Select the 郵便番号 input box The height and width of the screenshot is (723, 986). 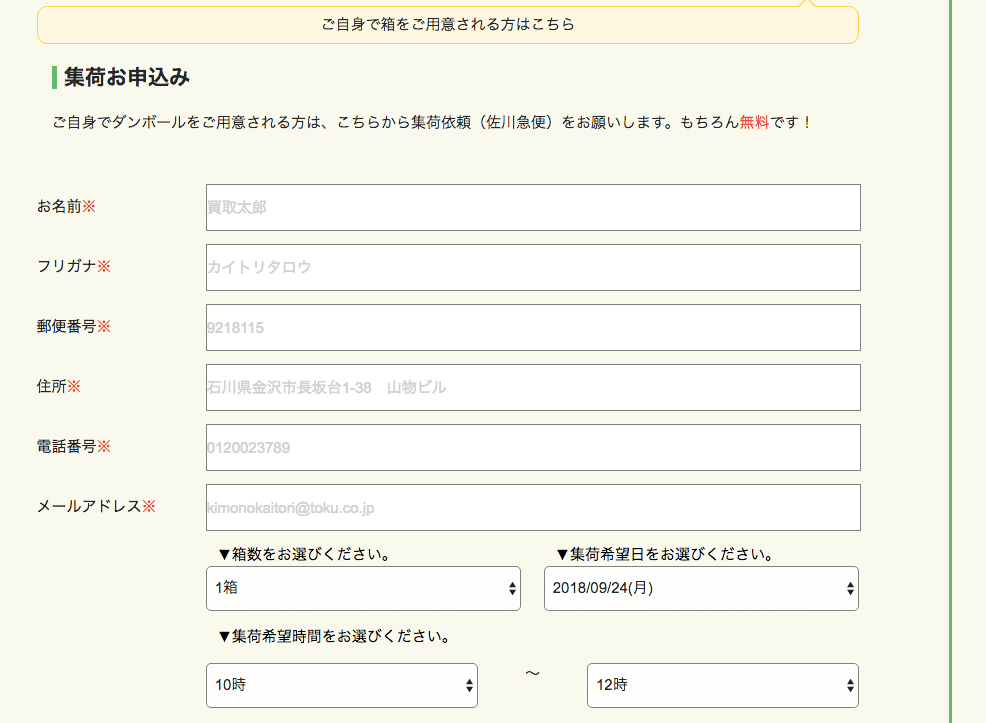point(533,328)
